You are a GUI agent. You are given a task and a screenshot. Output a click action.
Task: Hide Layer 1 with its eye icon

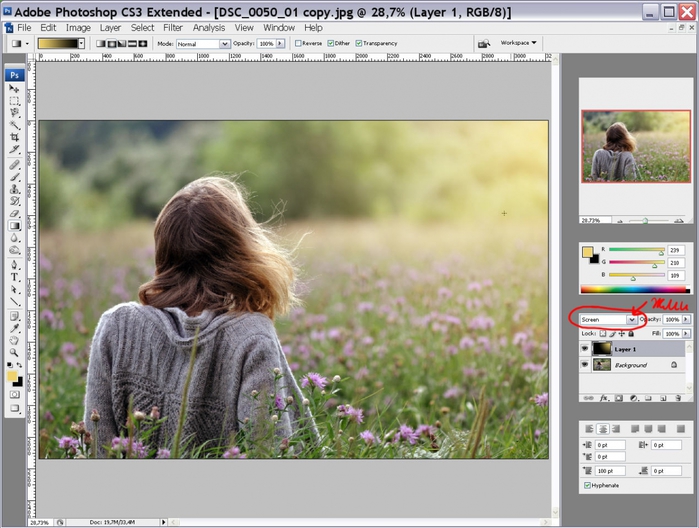585,349
